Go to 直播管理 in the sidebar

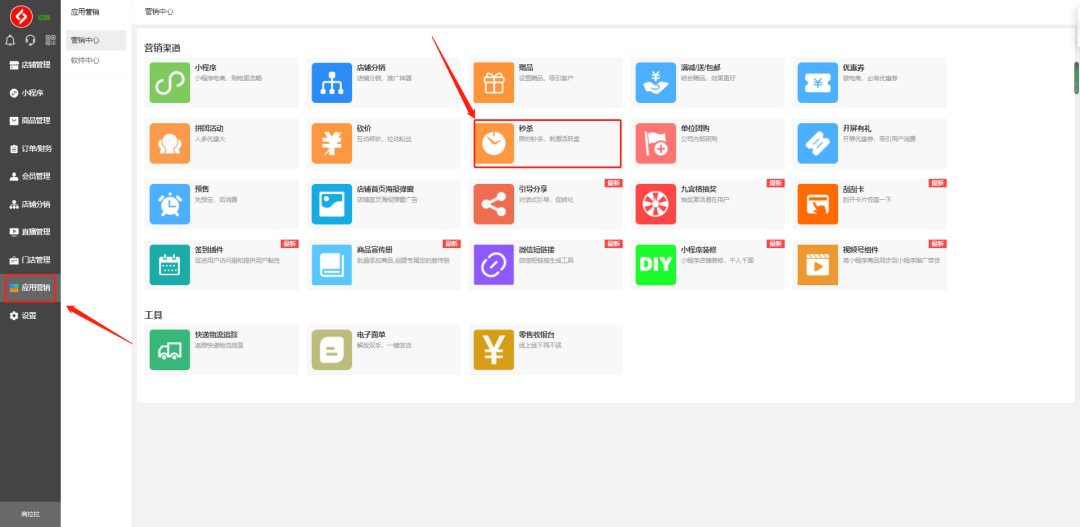[30, 232]
